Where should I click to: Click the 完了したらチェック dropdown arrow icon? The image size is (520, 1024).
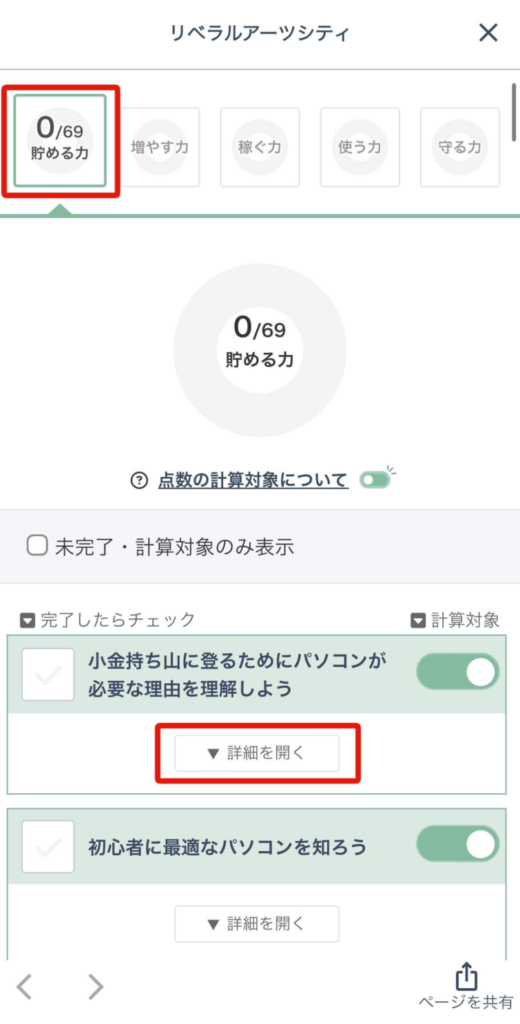click(x=27, y=620)
